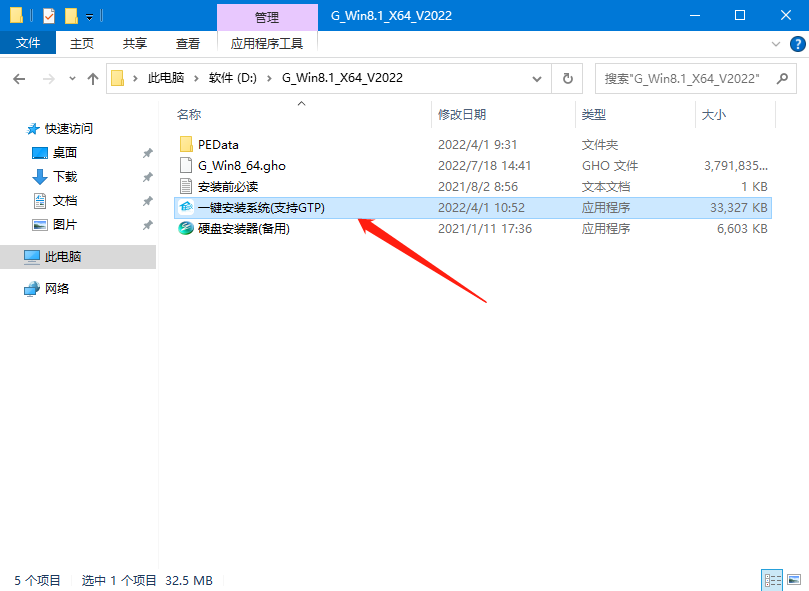Navigate back with the back arrow
The width and height of the screenshot is (809, 591).
(17, 78)
